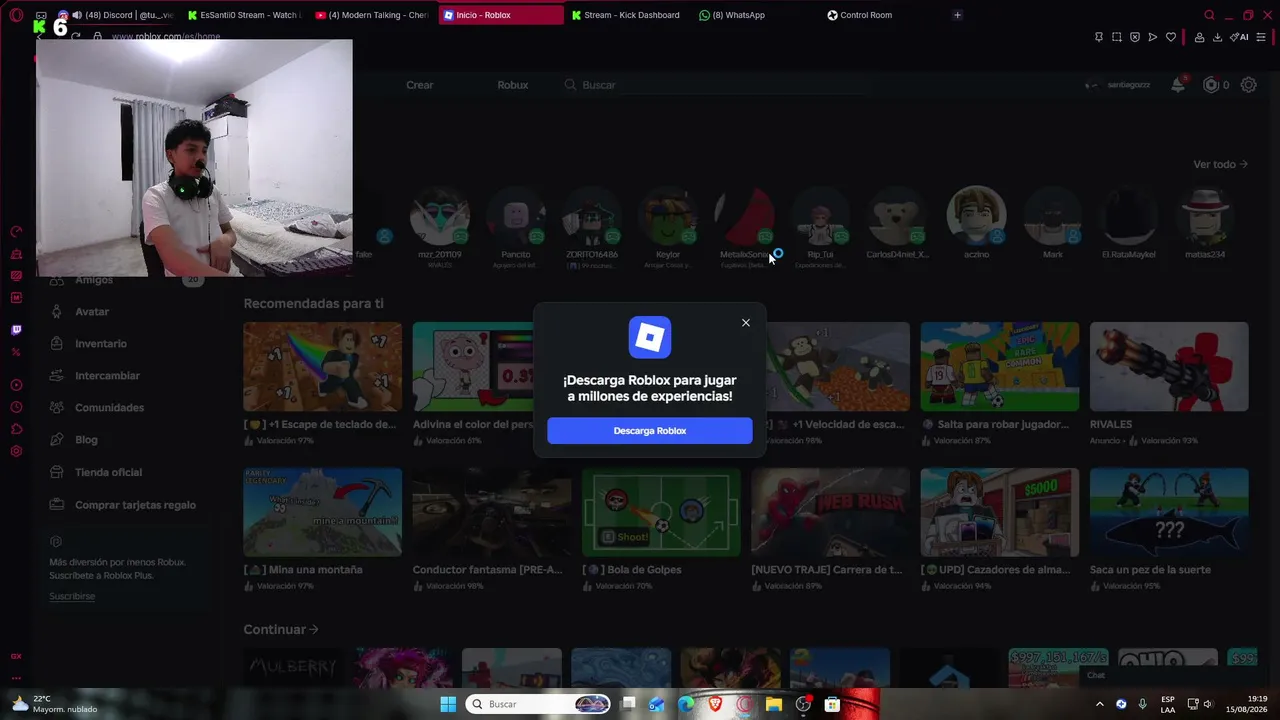Open the Opera sidebar history clock icon
Image resolution: width=1280 pixels, height=720 pixels.
coord(16,407)
